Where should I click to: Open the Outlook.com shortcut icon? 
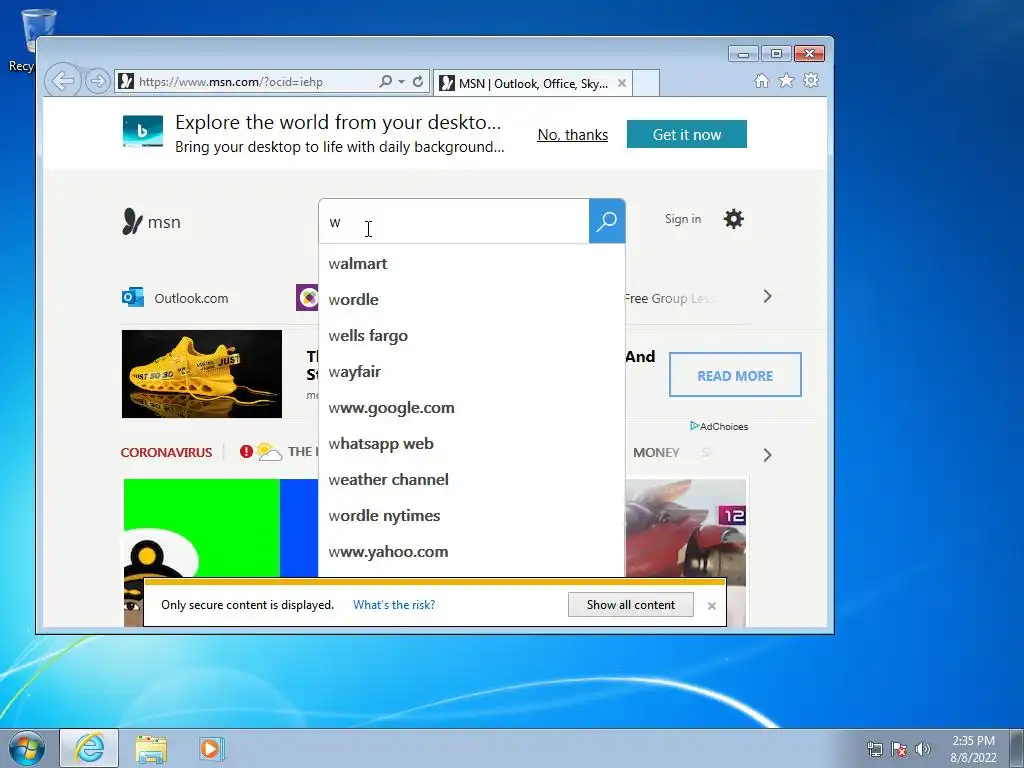tap(133, 297)
